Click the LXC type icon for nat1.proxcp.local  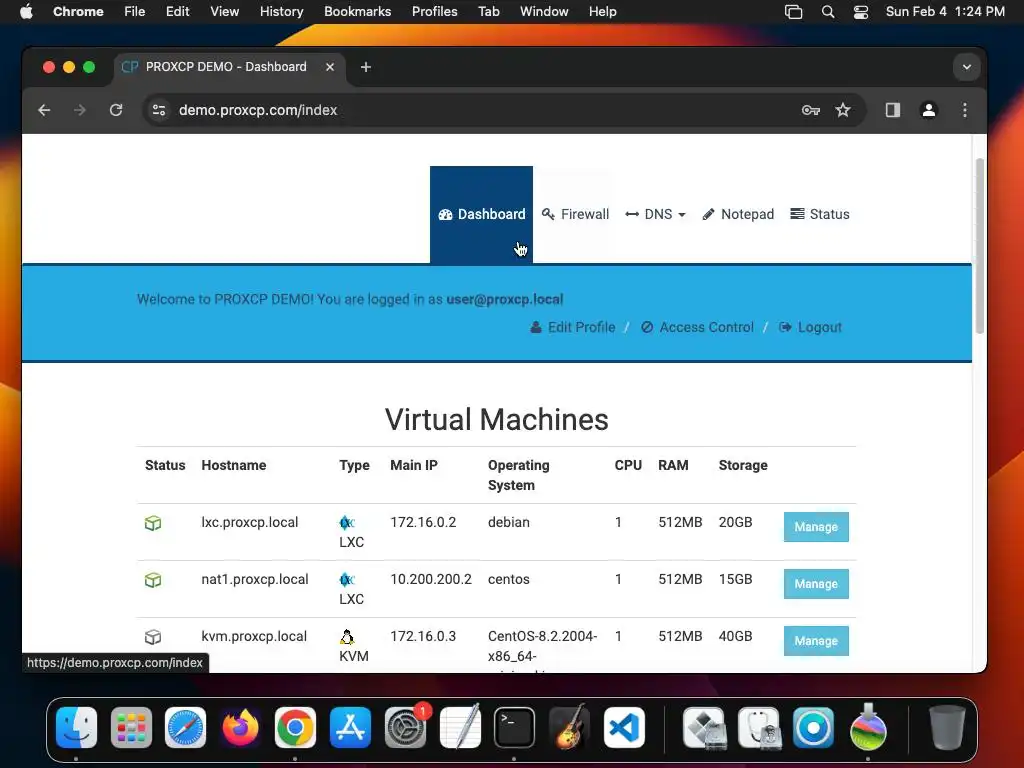[x=347, y=579]
